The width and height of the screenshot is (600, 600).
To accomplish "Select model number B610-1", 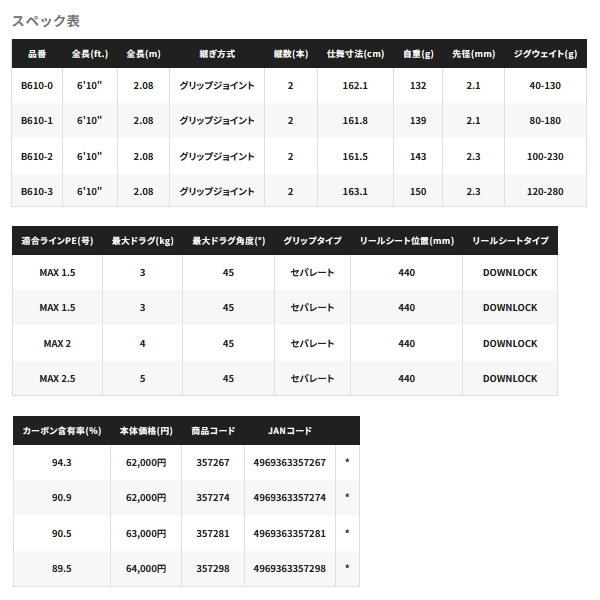I will [37, 121].
